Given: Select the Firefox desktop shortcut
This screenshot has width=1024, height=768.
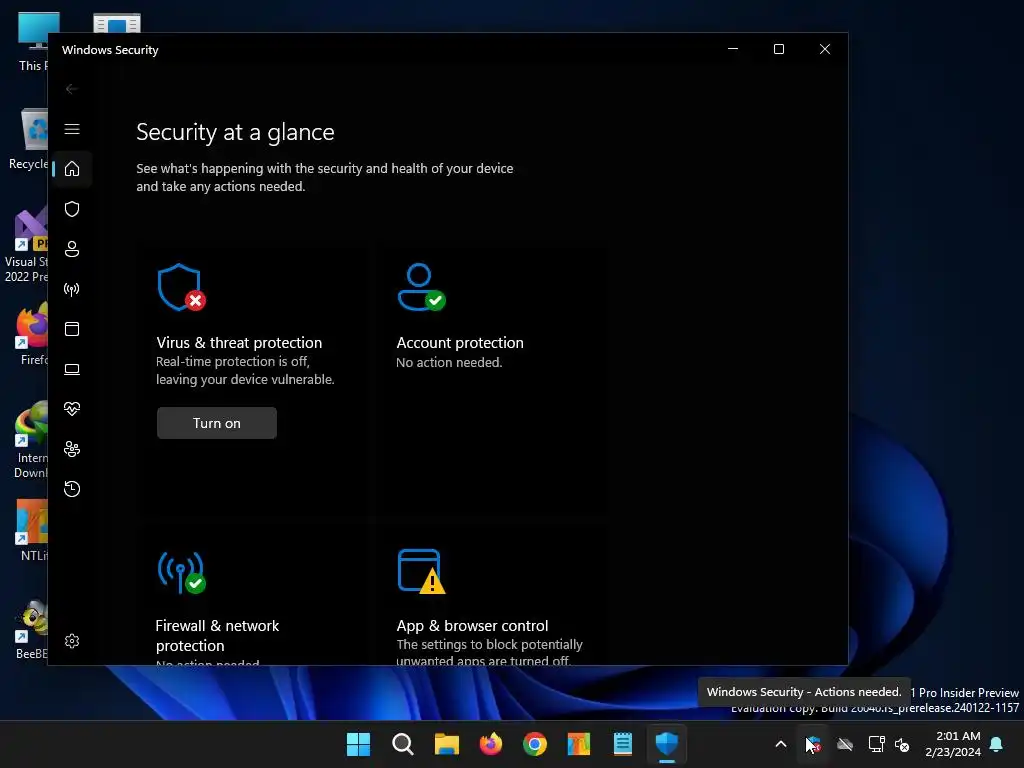Looking at the screenshot, I should point(31,333).
